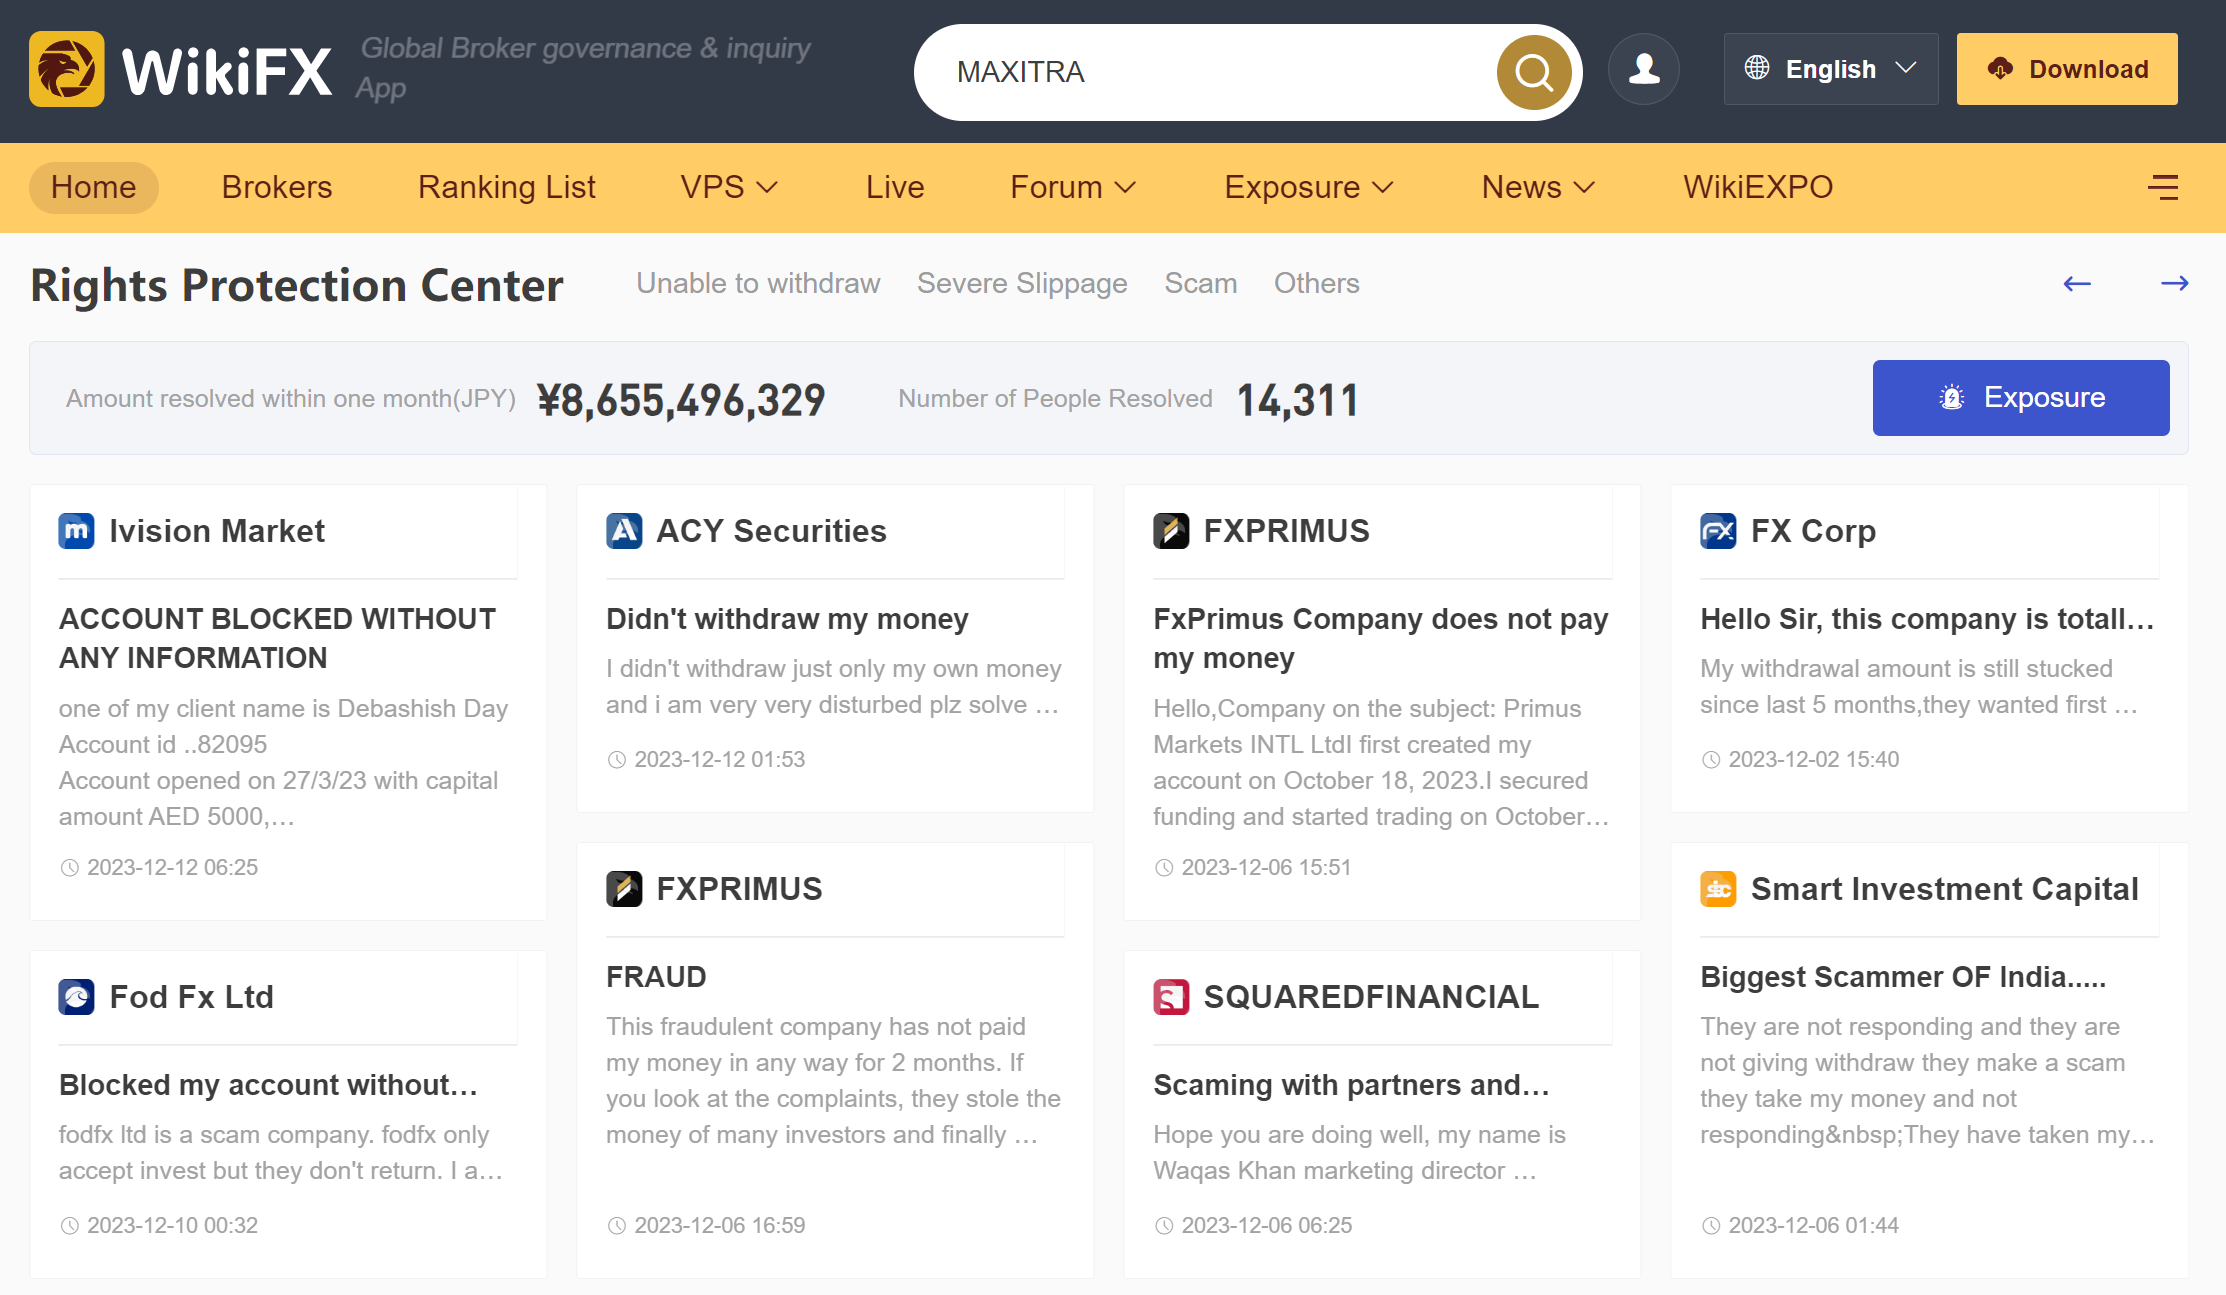Viewport: 2226px width, 1295px height.
Task: Click clock icon beside 2023-12-10 00:32
Action: click(69, 1226)
